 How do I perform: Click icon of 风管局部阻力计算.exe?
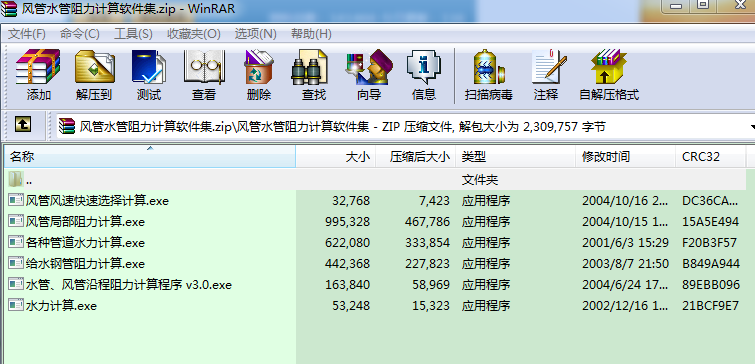[16, 221]
